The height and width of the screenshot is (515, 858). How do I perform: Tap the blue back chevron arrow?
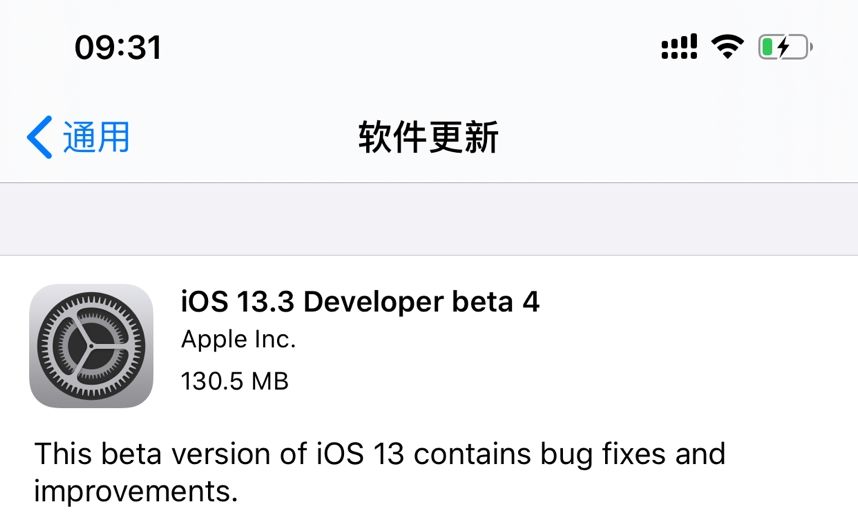pos(39,137)
